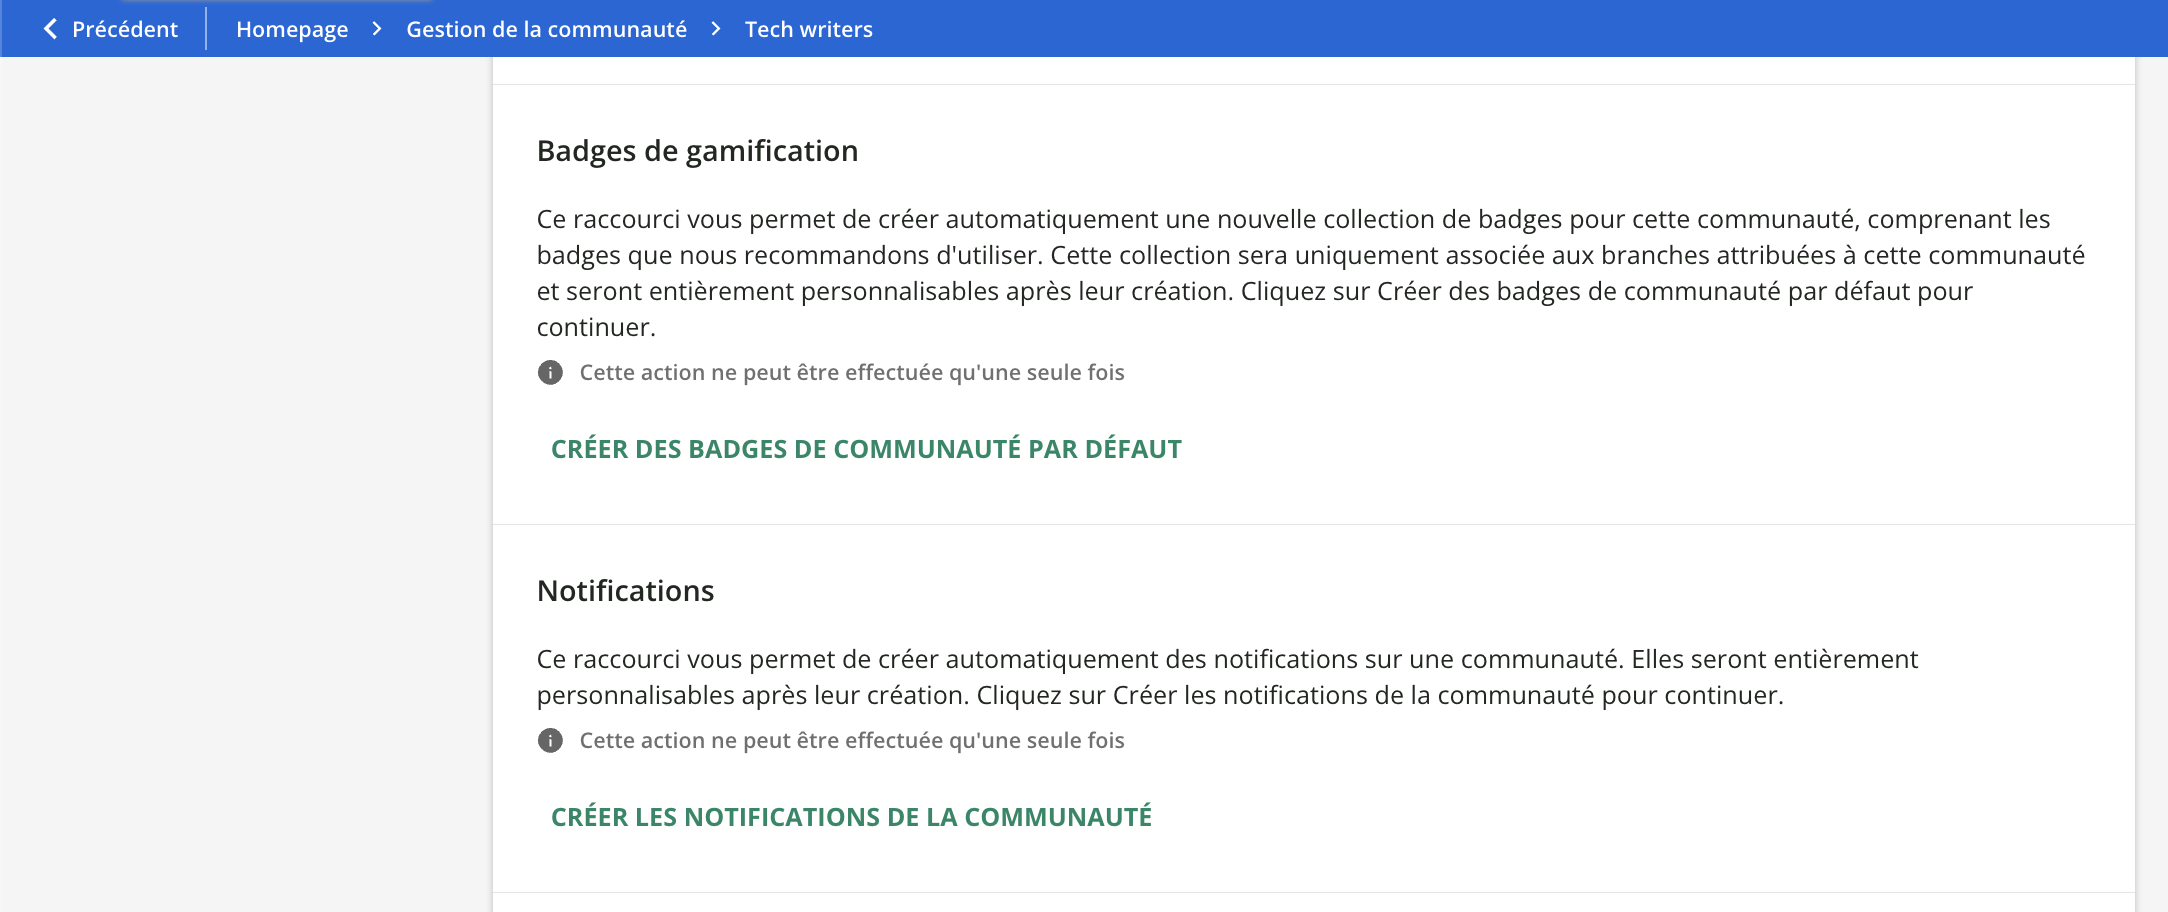Viewport: 2168px width, 912px height.
Task: Click the info icon in Badges de gamification section
Action: [x=549, y=371]
